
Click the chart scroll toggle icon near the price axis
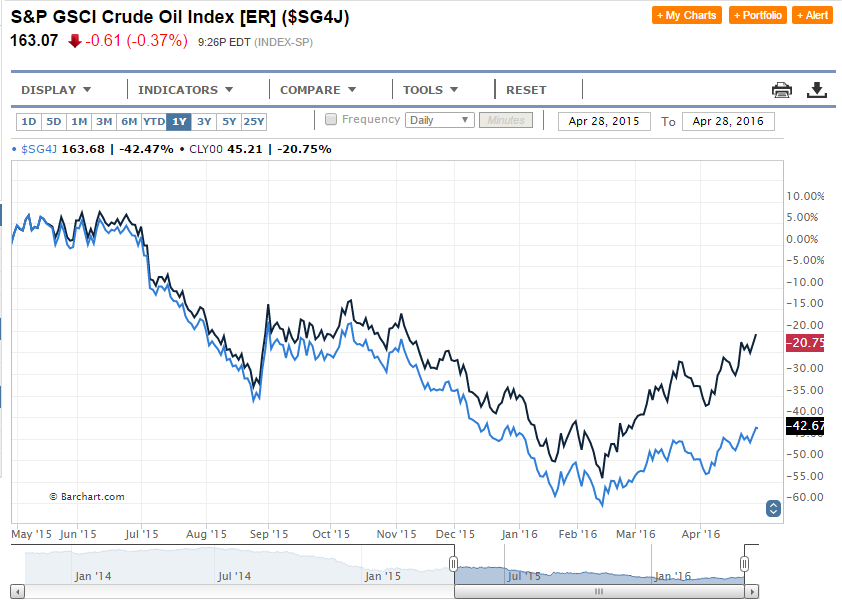pyautogui.click(x=772, y=509)
